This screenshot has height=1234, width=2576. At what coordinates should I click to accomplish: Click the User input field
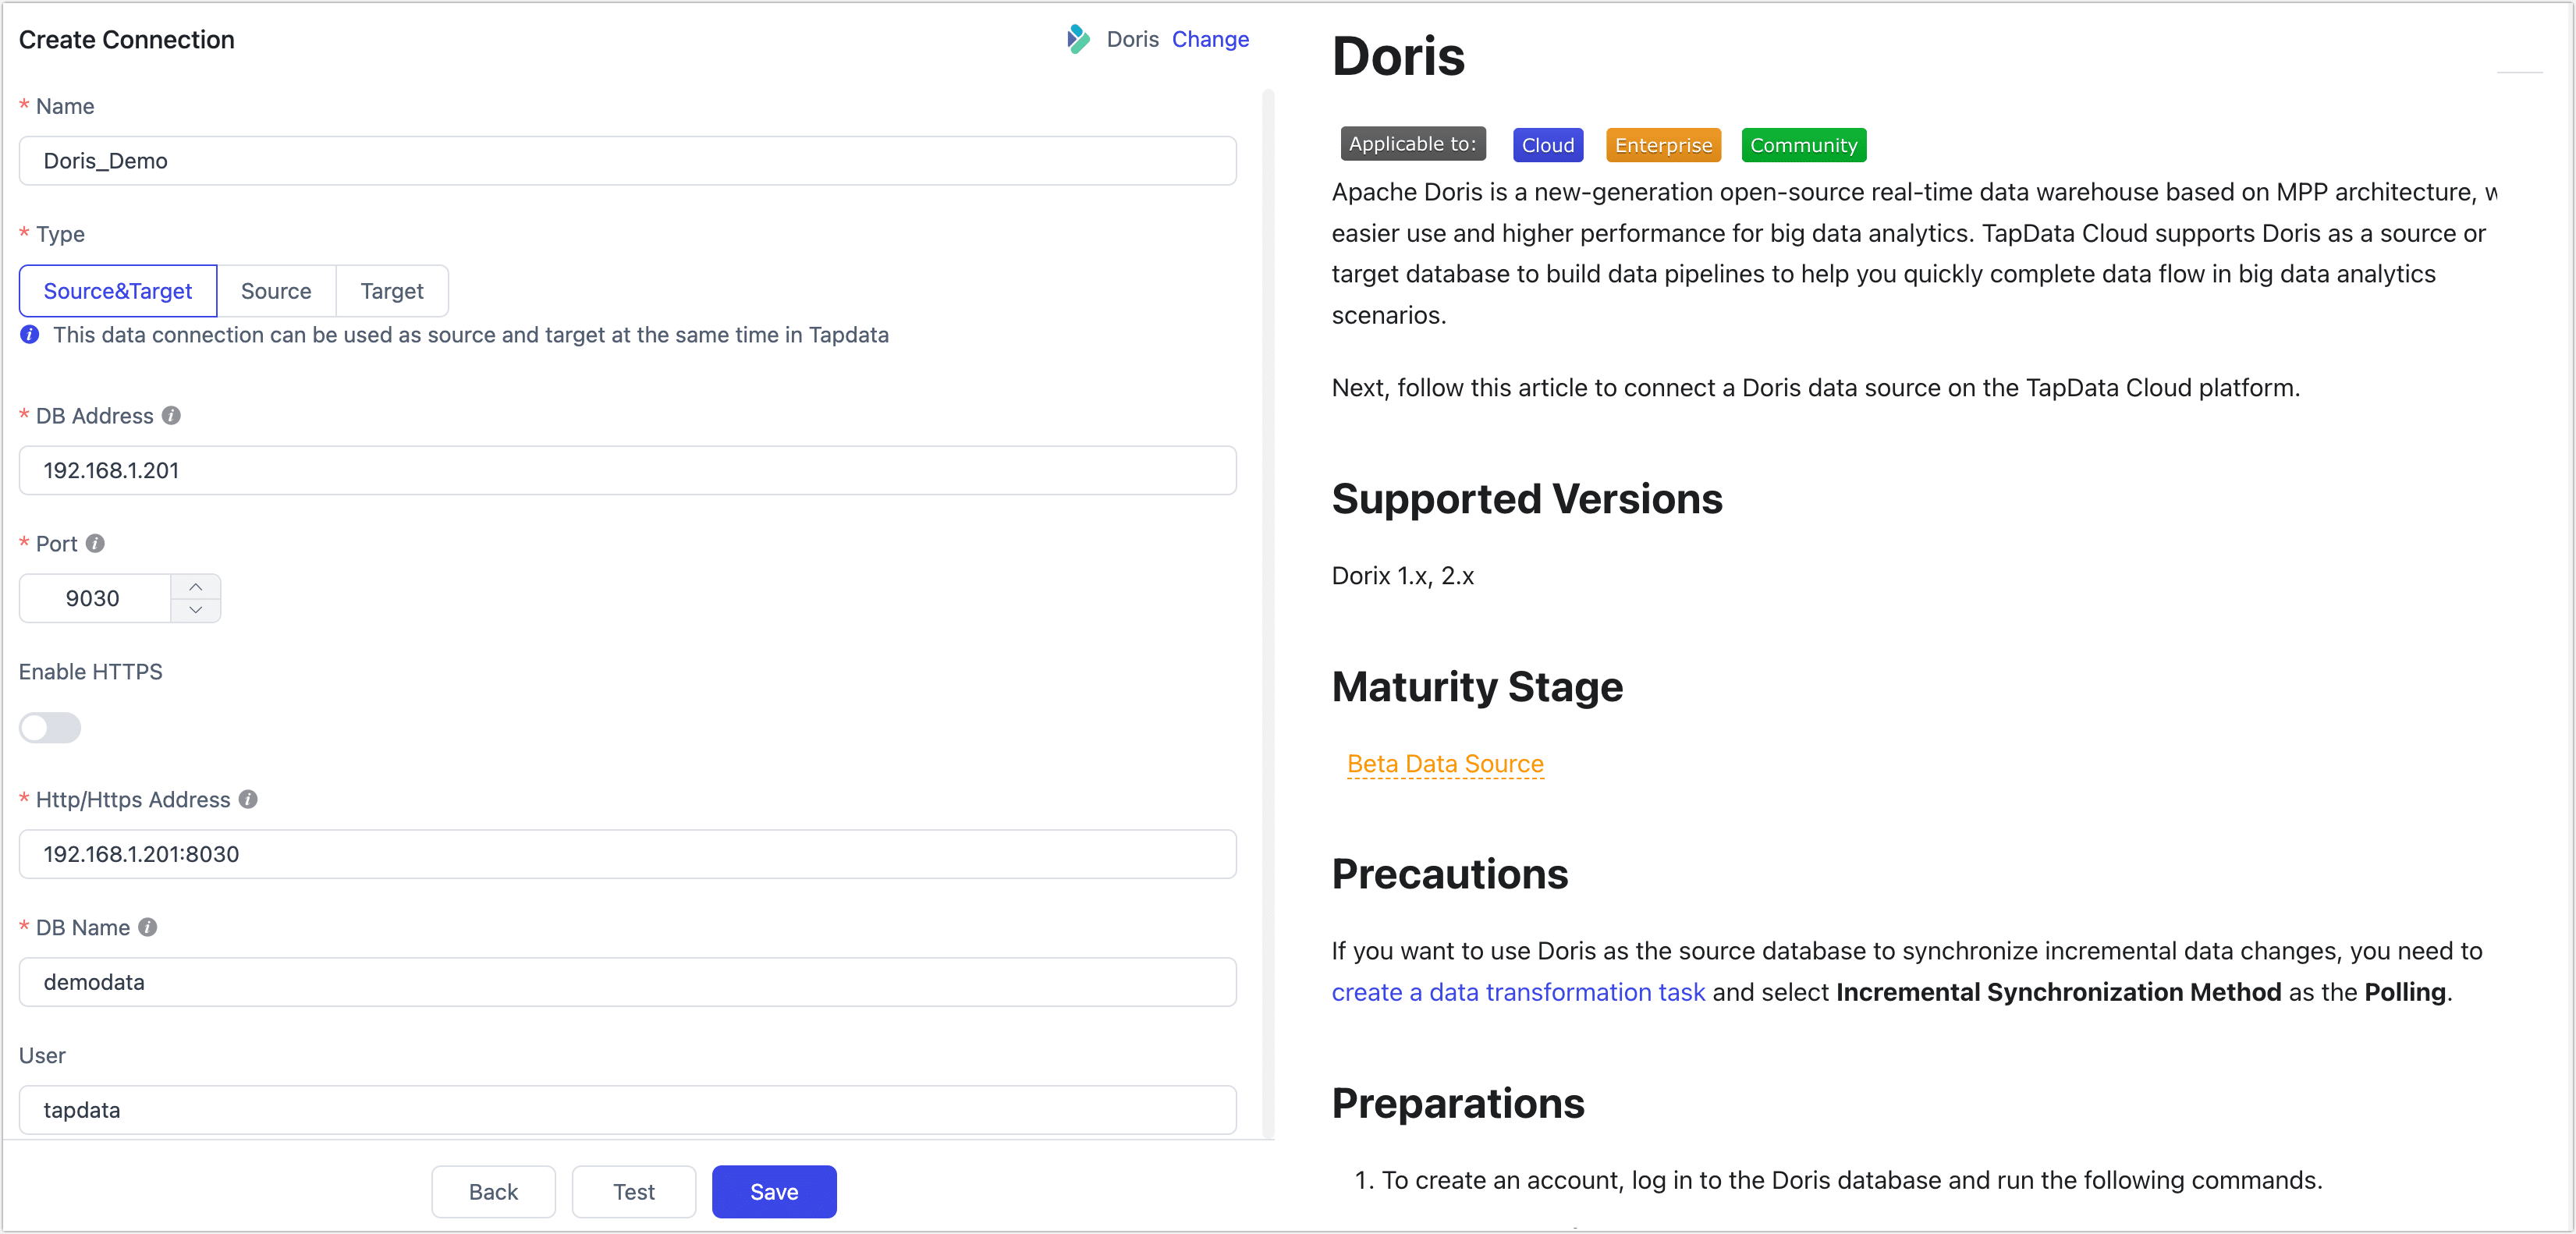click(x=628, y=1110)
